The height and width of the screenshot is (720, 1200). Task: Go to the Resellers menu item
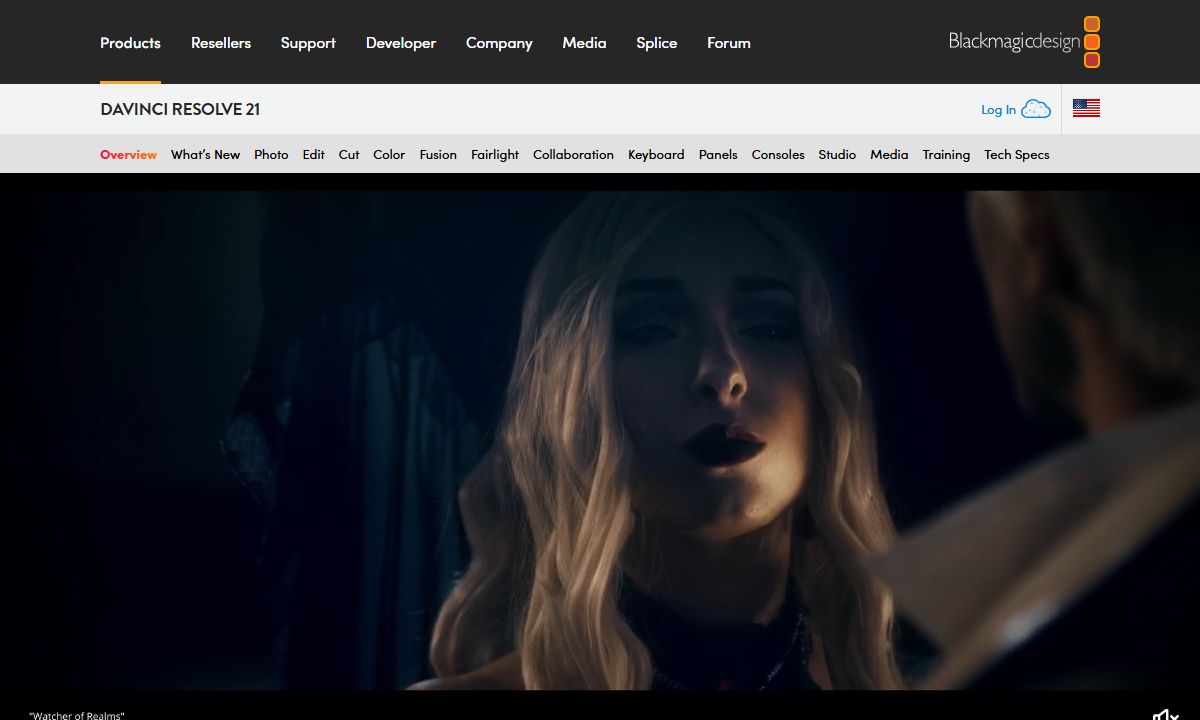coord(221,43)
